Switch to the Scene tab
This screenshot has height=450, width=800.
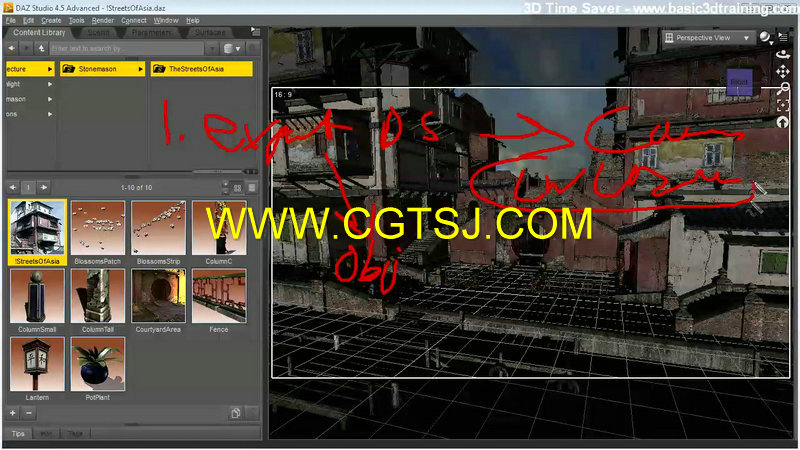(x=98, y=32)
